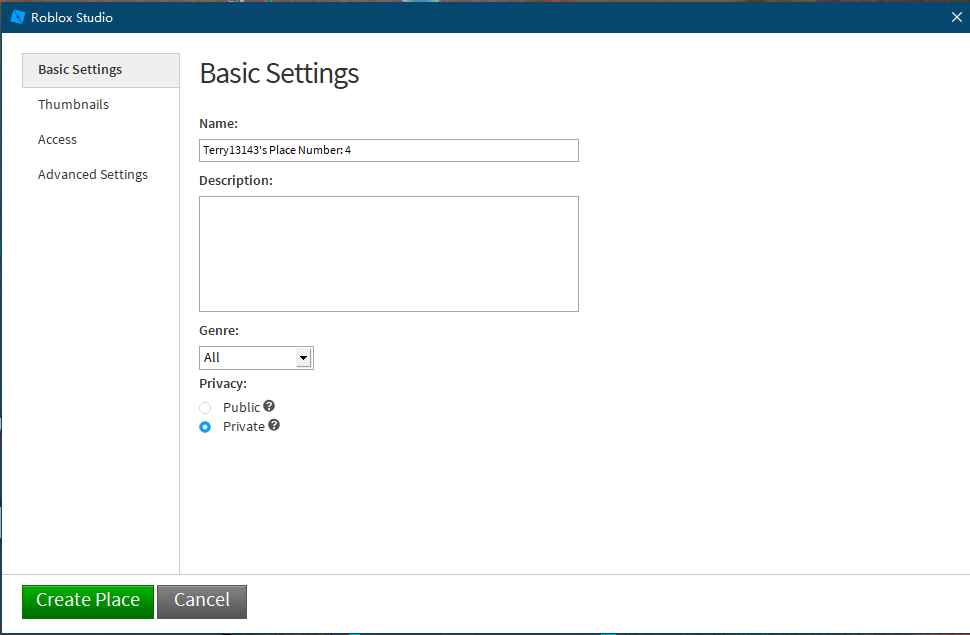Click inside the Description text area
This screenshot has width=970, height=635.
[388, 254]
